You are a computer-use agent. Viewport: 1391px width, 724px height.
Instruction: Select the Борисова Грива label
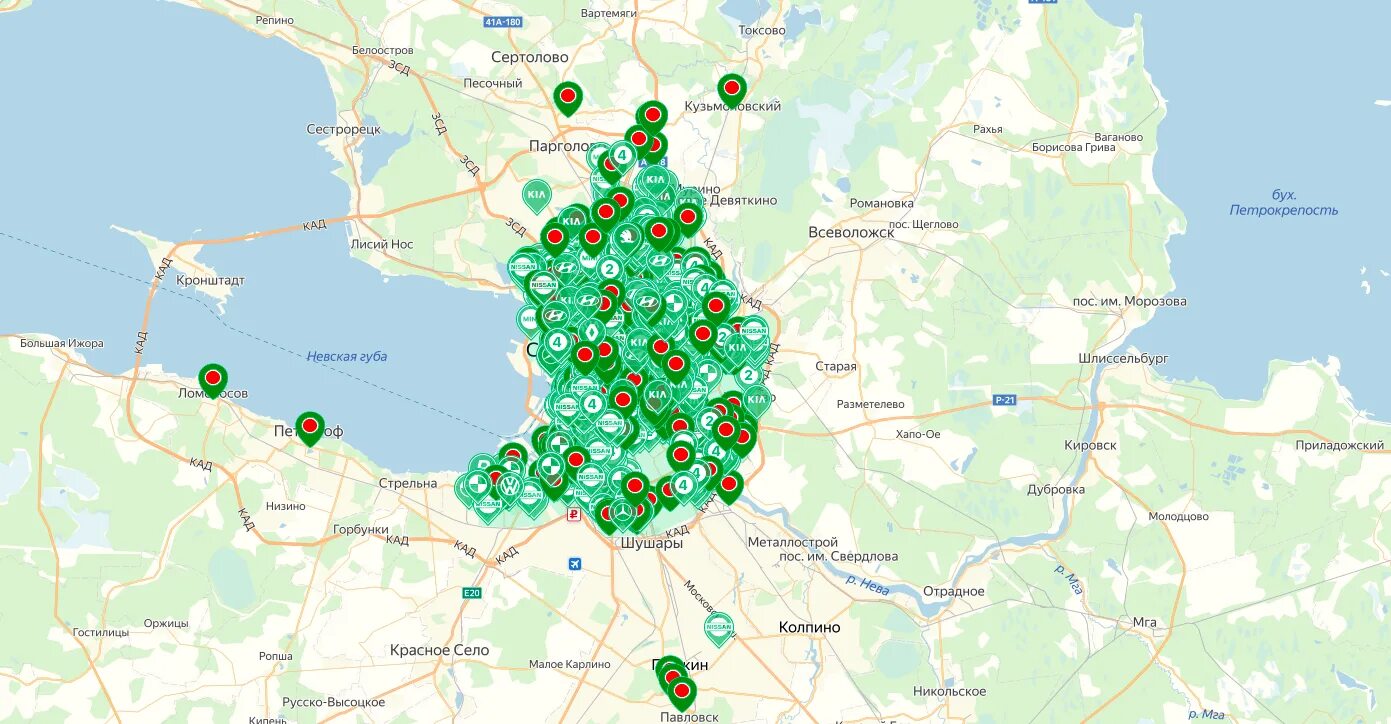click(x=1073, y=147)
